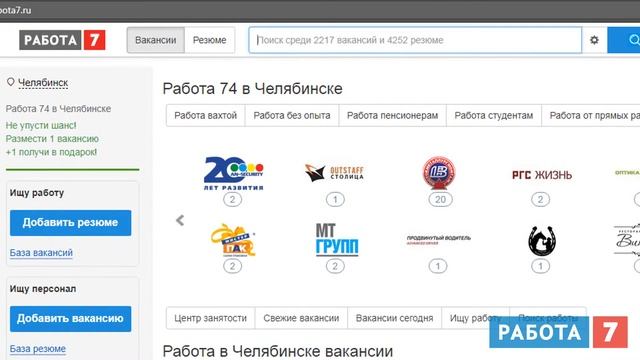Viewport: 640px width, 360px height.
Task: Click the blue search magnifier button
Action: (x=624, y=40)
